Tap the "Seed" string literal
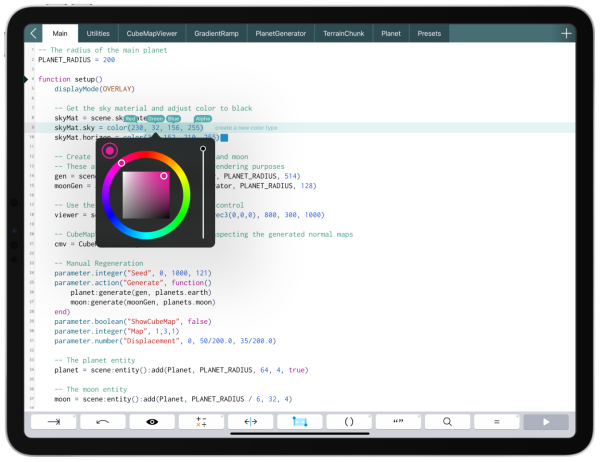 point(139,273)
